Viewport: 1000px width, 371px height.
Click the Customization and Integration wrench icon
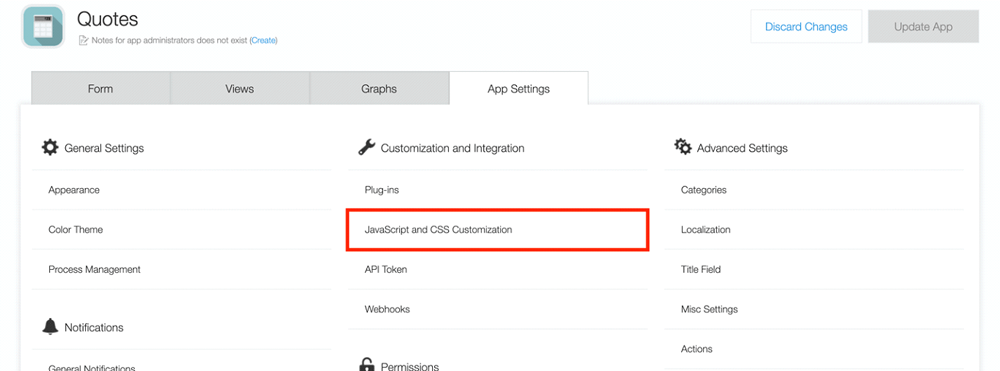pos(367,147)
